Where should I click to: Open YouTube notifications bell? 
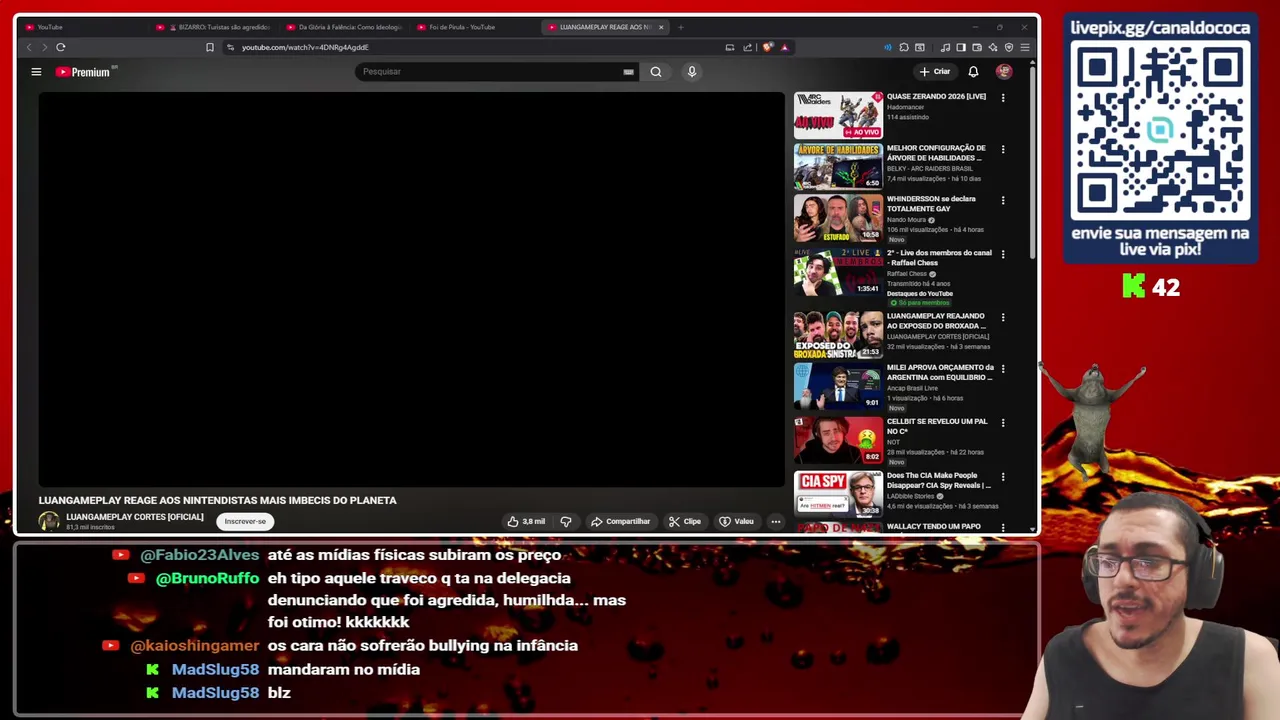pyautogui.click(x=973, y=72)
